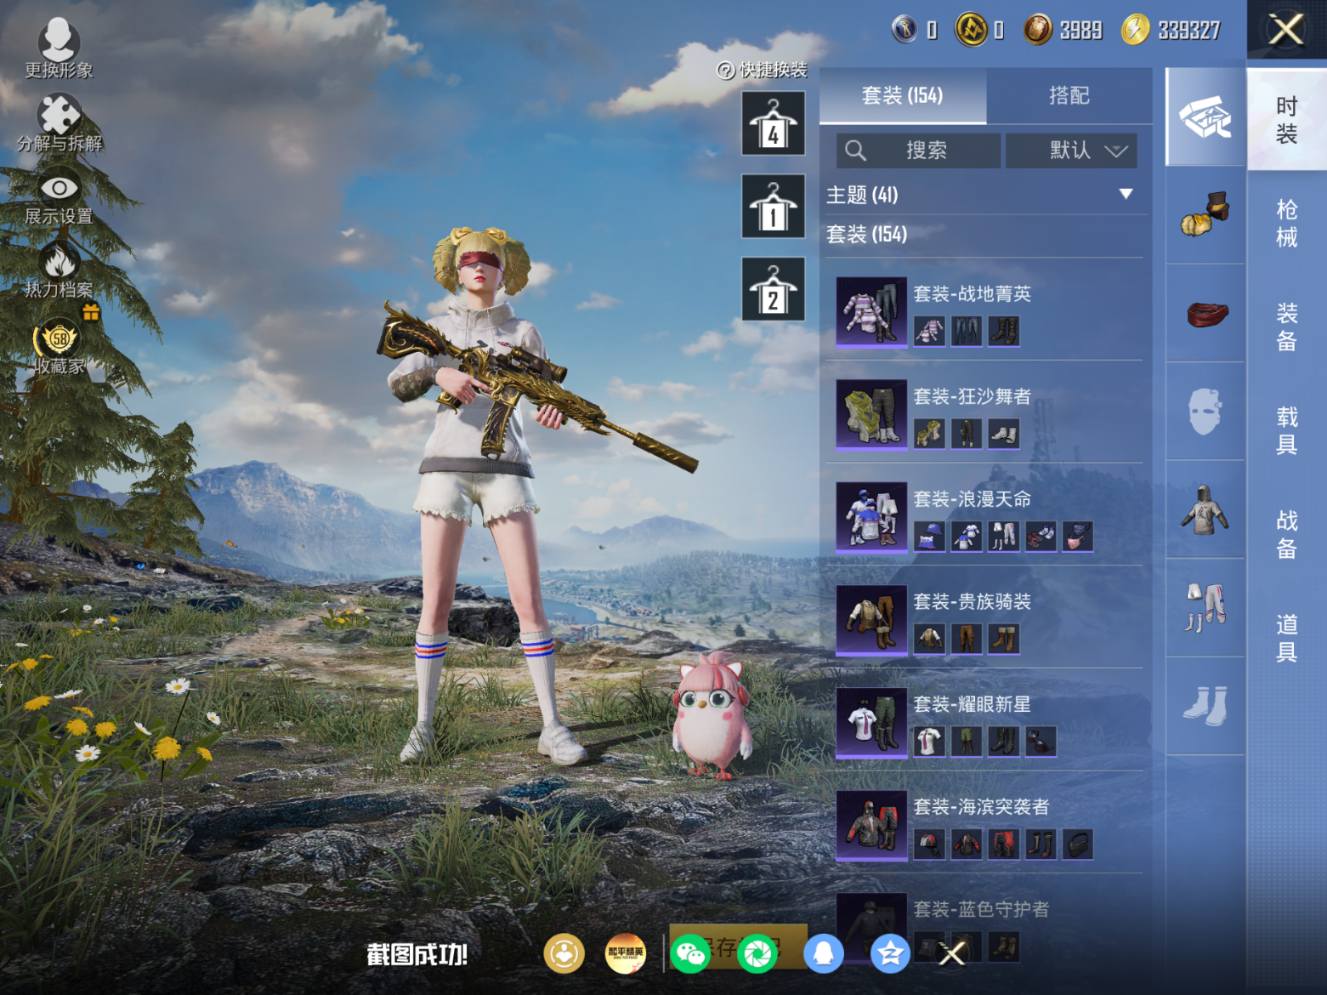Screen dimensions: 1327x995
Task: Click the bronze coin balance 3989
Action: pyautogui.click(x=1080, y=30)
